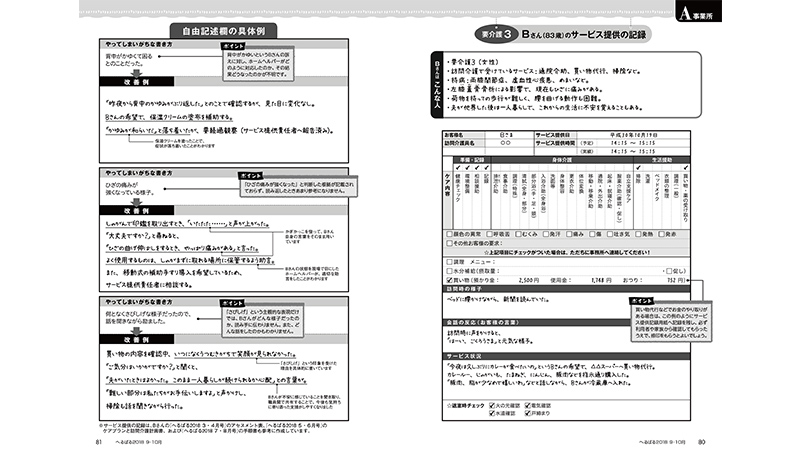Image resolution: width=800 pixels, height=450 pixels.
Task: Check the むくみ checkbox
Action: pos(518,234)
